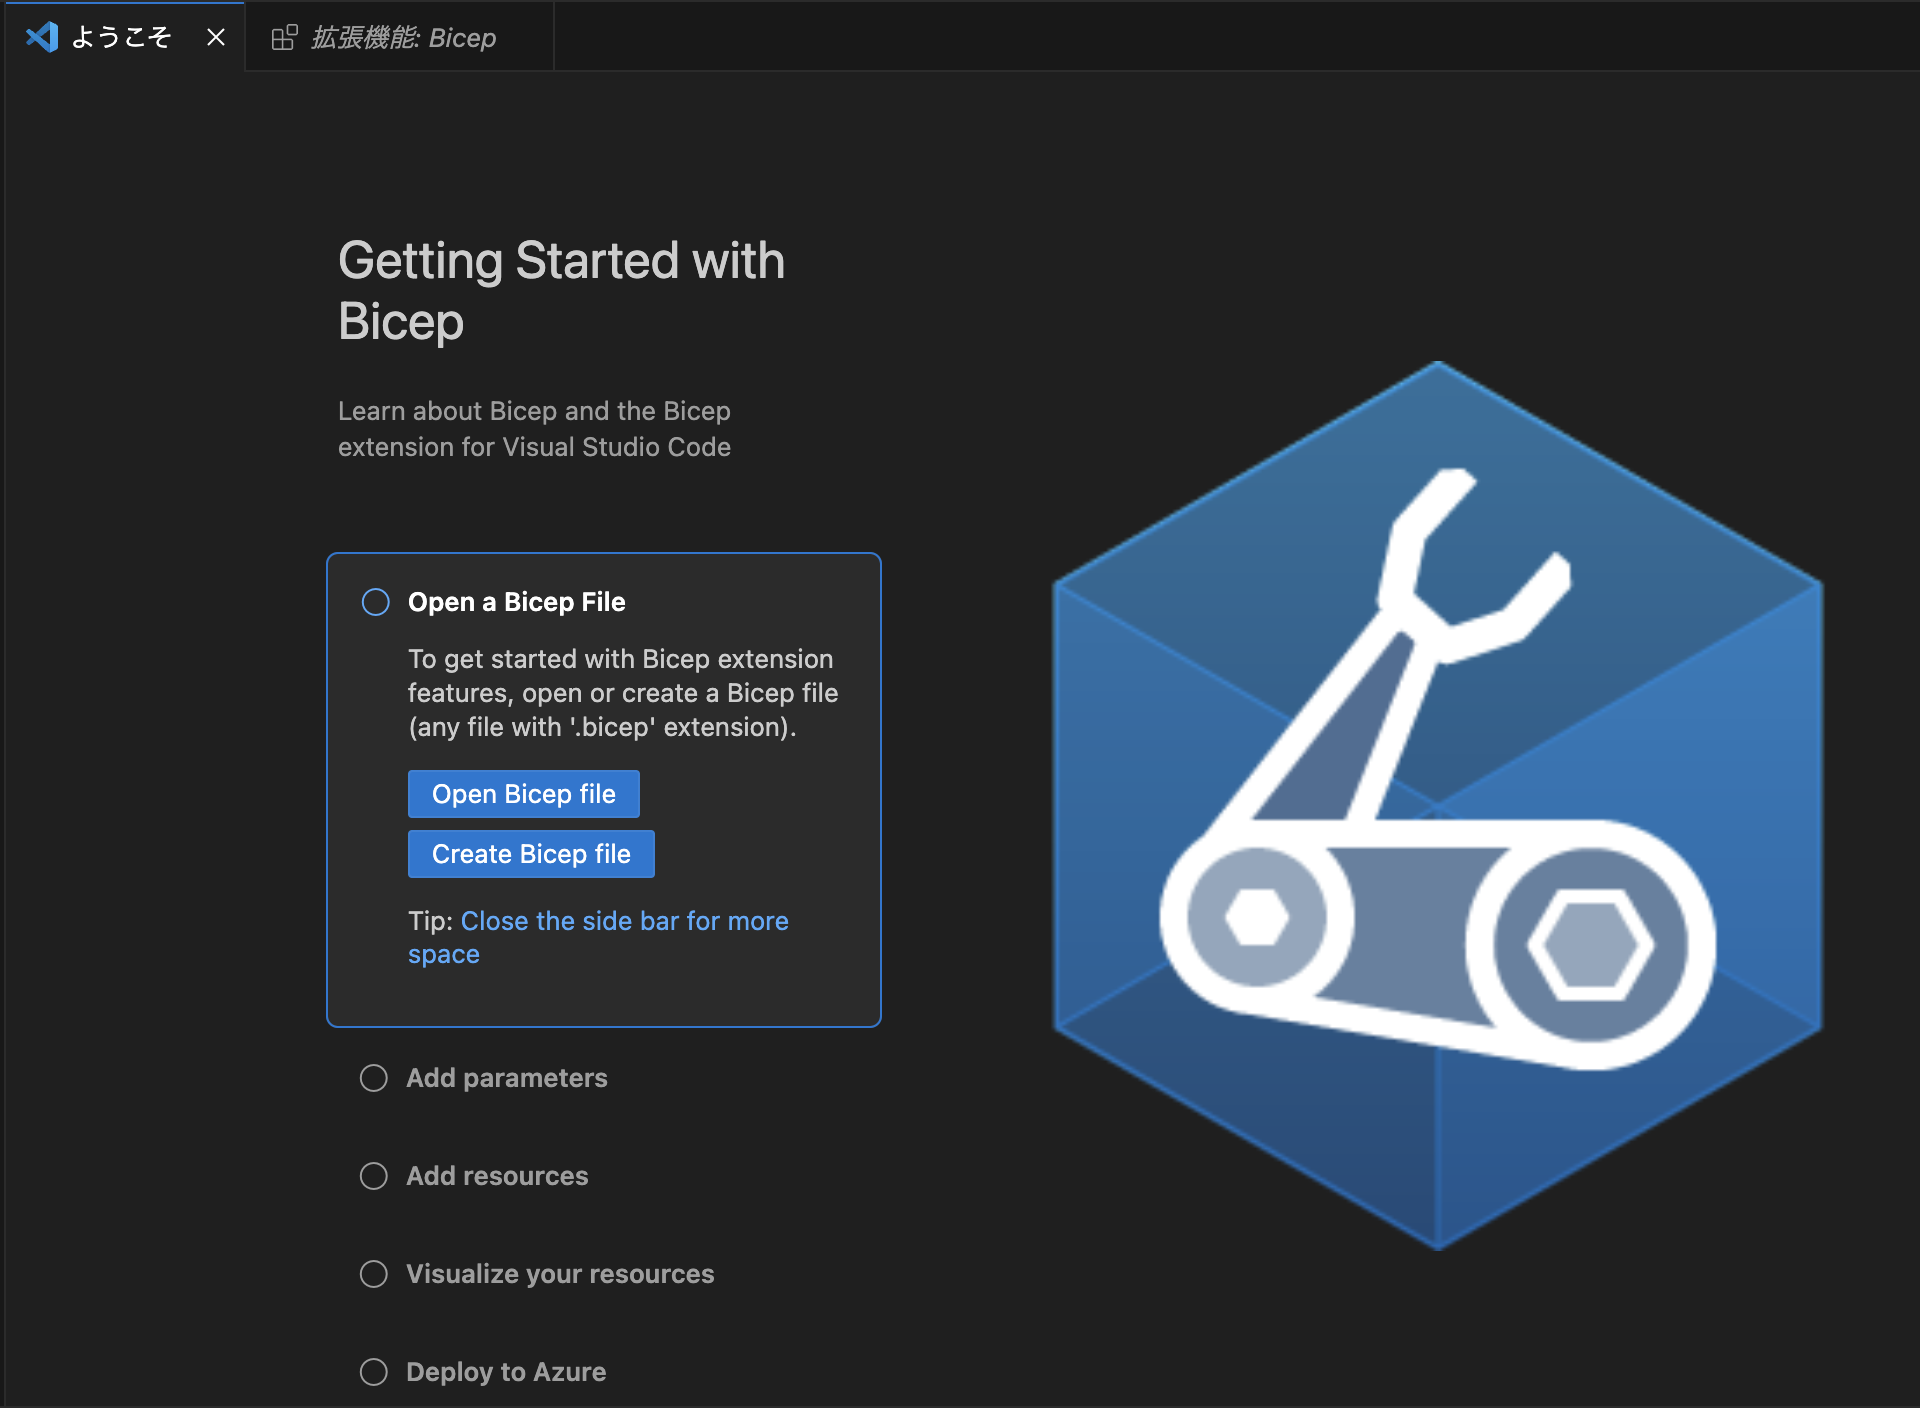
Task: Follow the Close the side bar link
Action: tap(624, 921)
